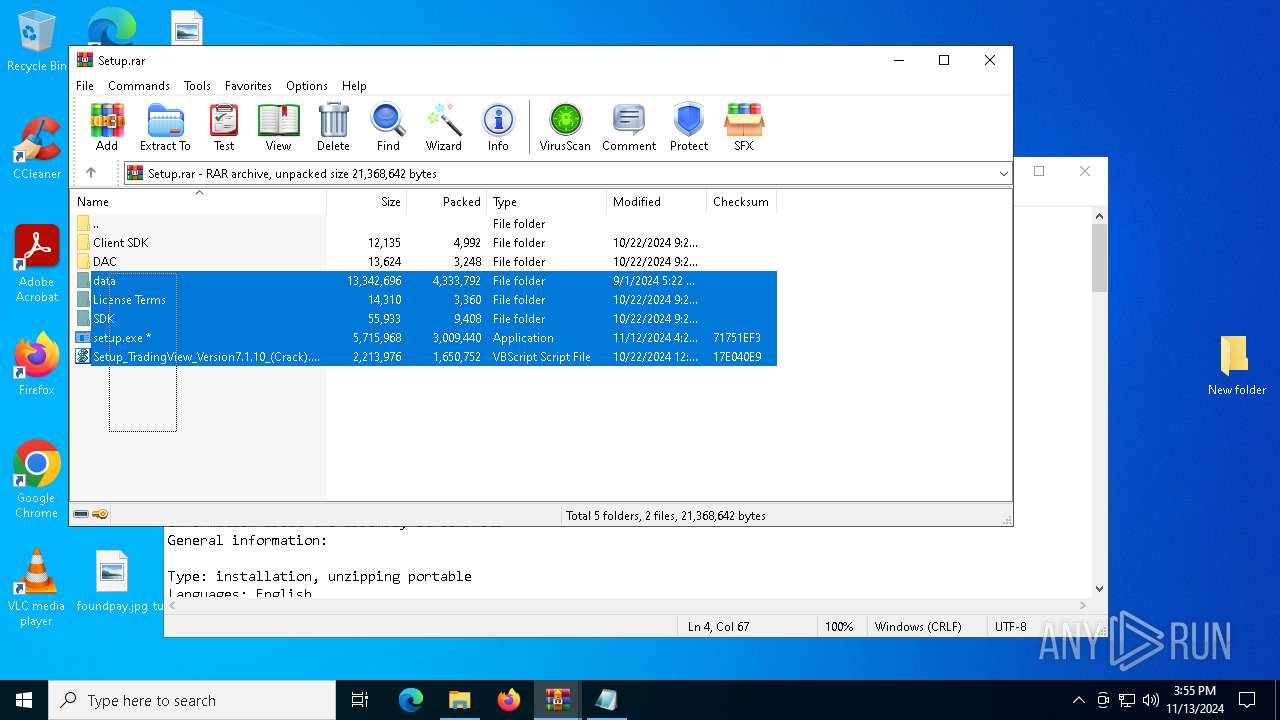The width and height of the screenshot is (1280, 720).
Task: Open Adobe Acrobat desktop shortcut
Action: pyautogui.click(x=37, y=264)
